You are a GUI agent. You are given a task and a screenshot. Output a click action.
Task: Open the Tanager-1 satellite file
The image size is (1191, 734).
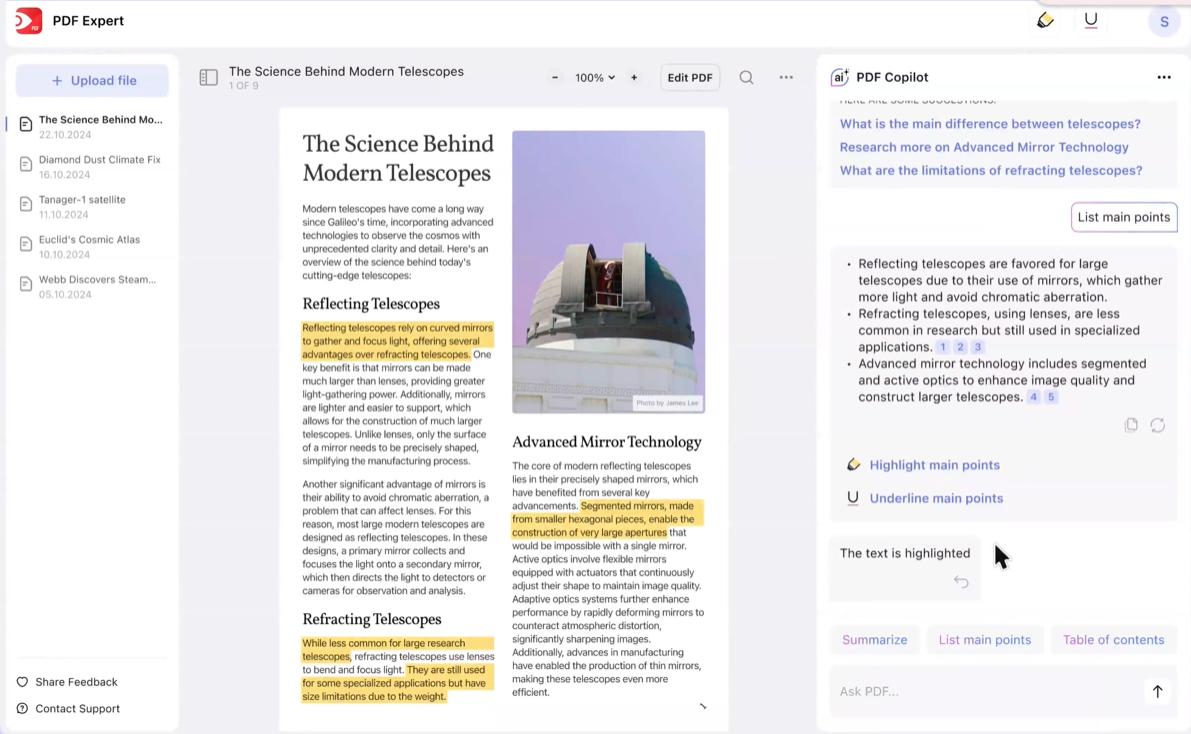pyautogui.click(x=92, y=207)
